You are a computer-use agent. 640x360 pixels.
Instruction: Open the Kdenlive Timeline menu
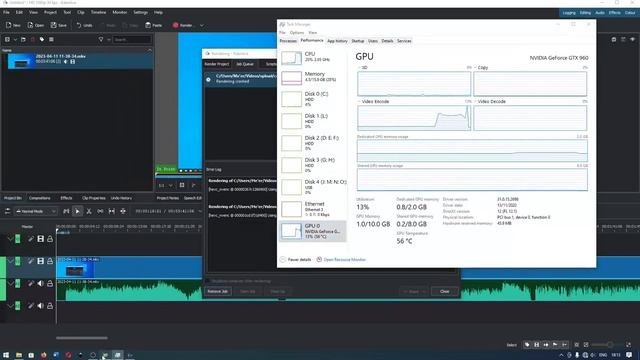coord(98,13)
